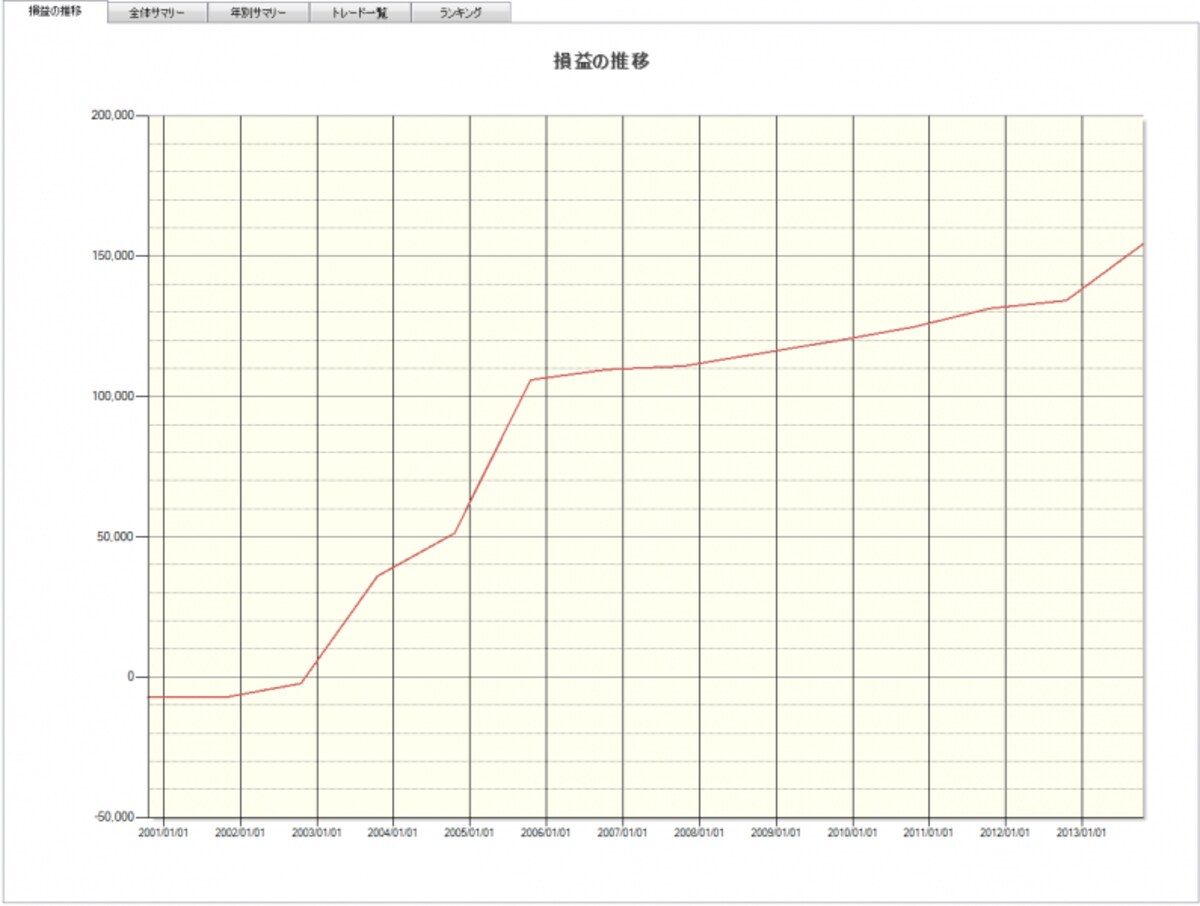1200x906 pixels.
Task: Select the 100,000 y-axis label
Action: 112,396
